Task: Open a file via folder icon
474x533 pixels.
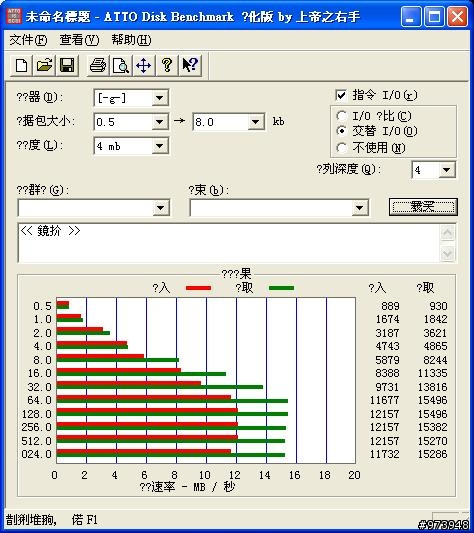Action: 44,65
